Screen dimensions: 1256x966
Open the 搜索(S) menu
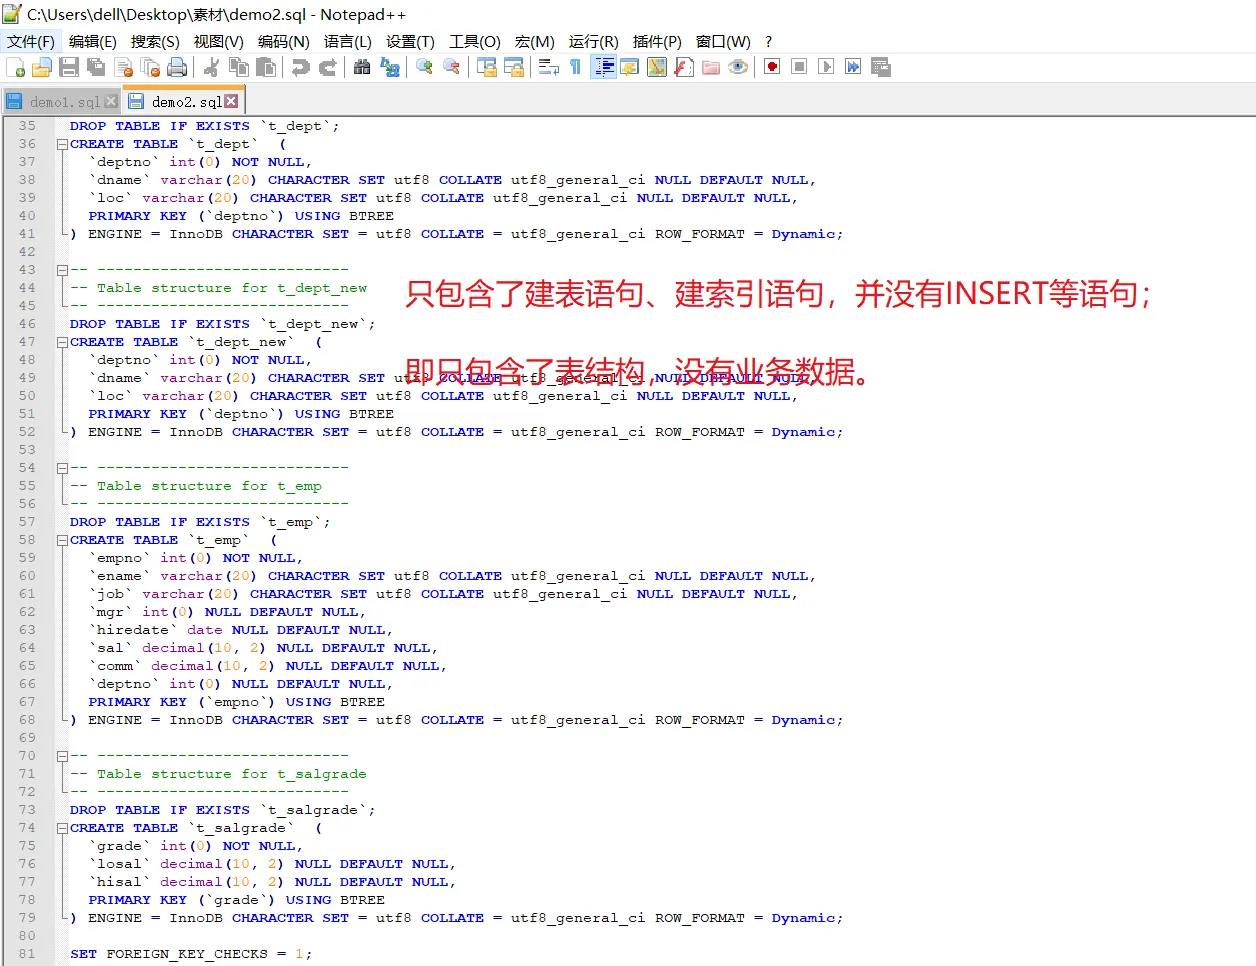155,41
